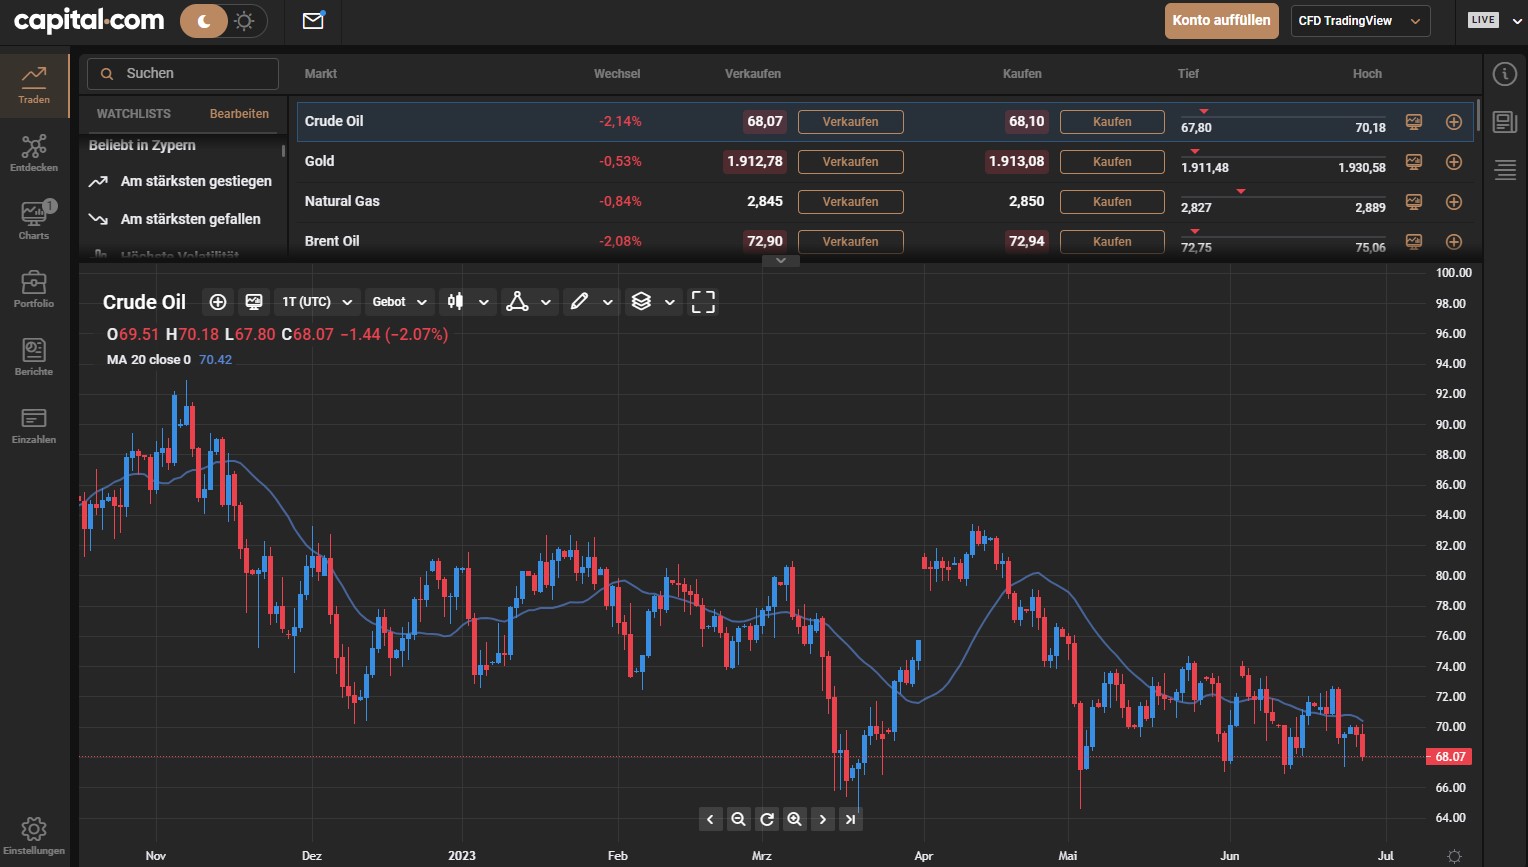The height and width of the screenshot is (867, 1528).
Task: Zoom in the chart
Action: pyautogui.click(x=795, y=819)
